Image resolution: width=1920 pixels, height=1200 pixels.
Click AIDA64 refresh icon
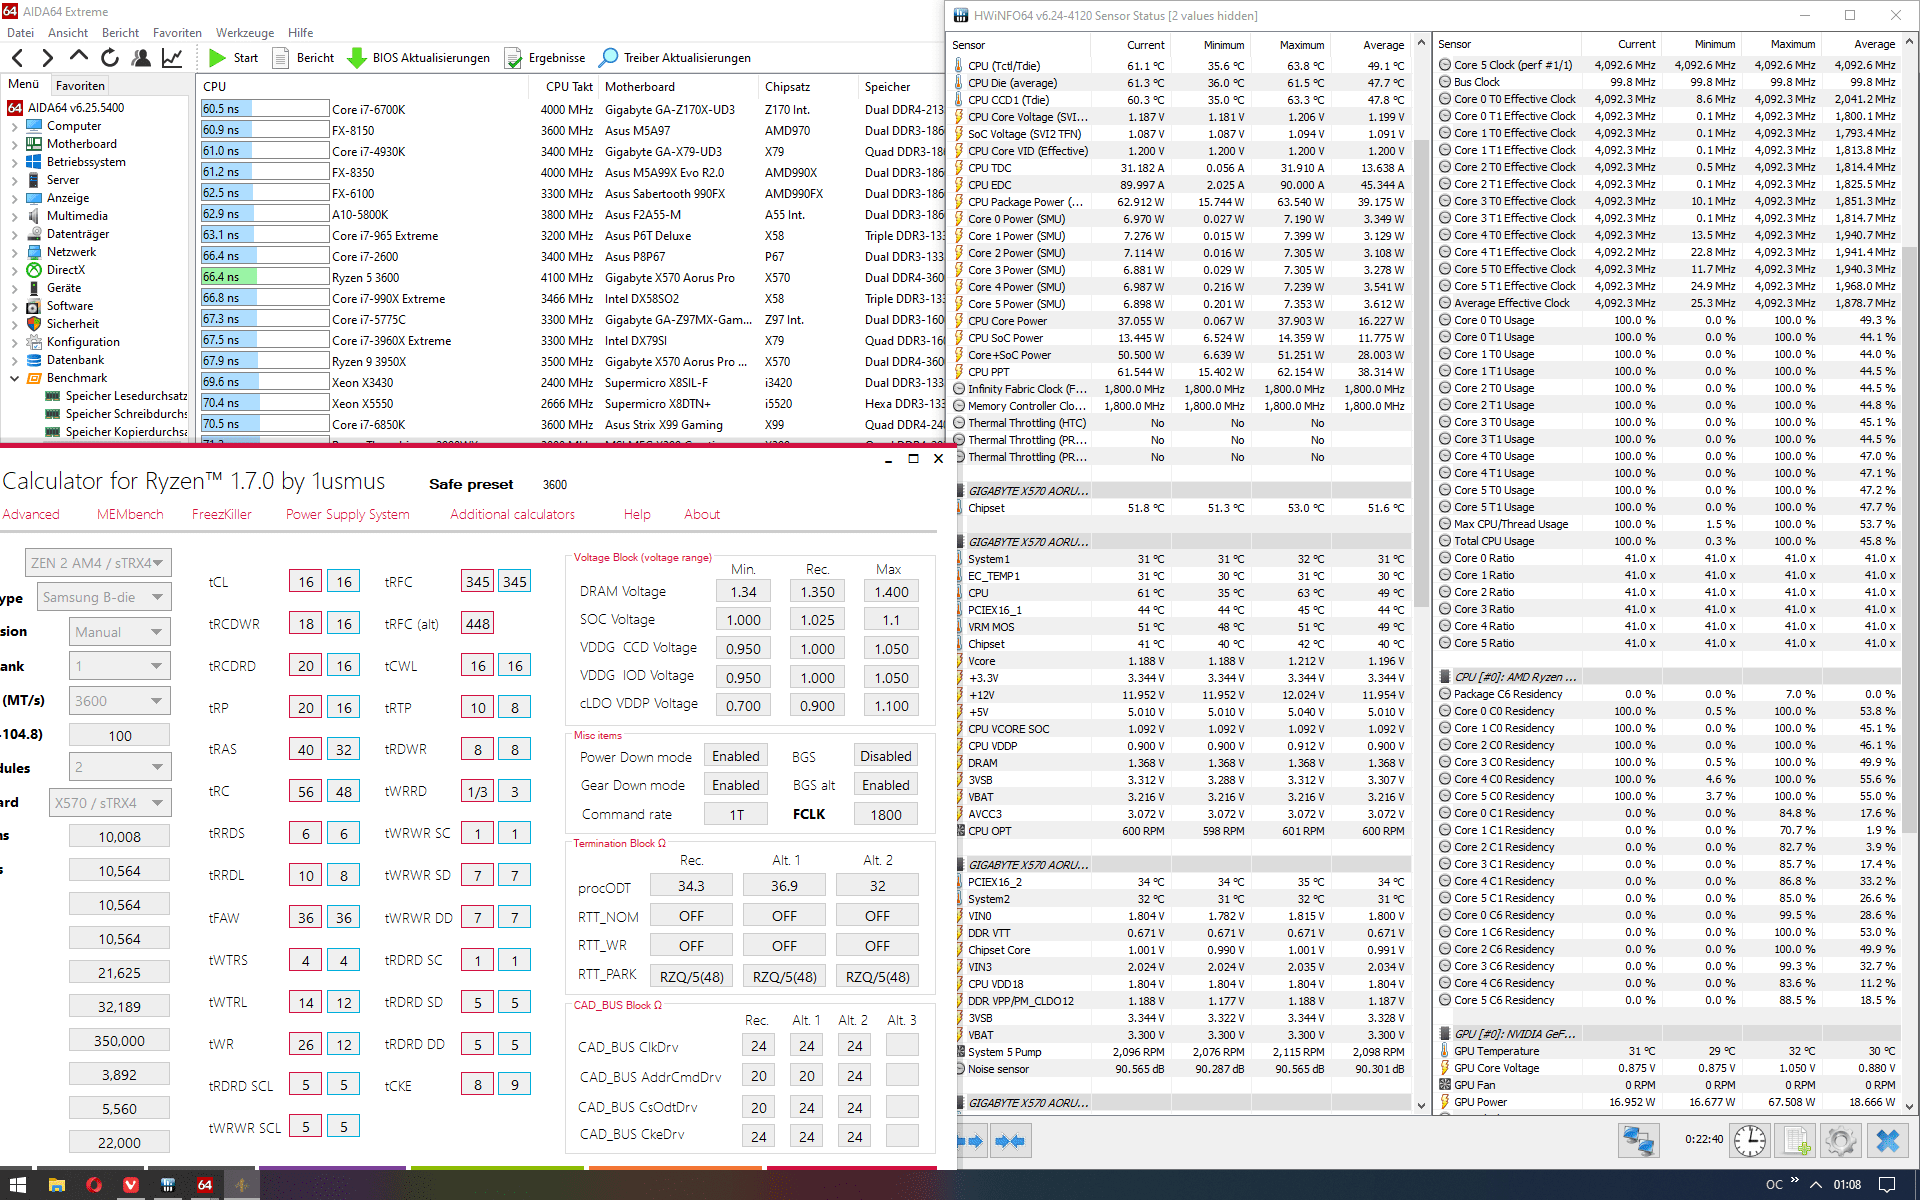(x=110, y=58)
